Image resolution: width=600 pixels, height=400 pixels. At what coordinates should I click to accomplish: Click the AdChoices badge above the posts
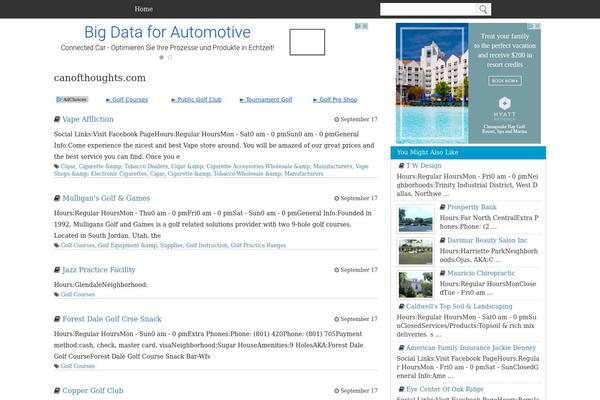pos(72,100)
